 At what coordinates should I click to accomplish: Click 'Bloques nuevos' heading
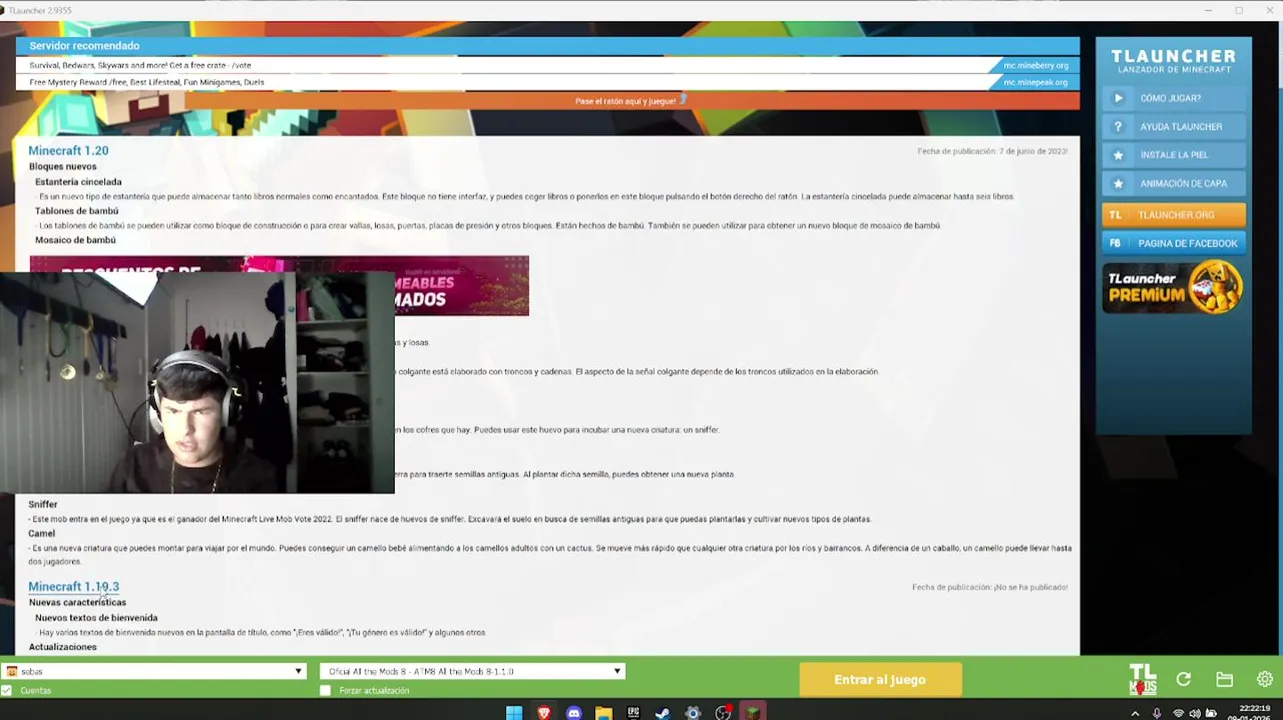click(62, 167)
